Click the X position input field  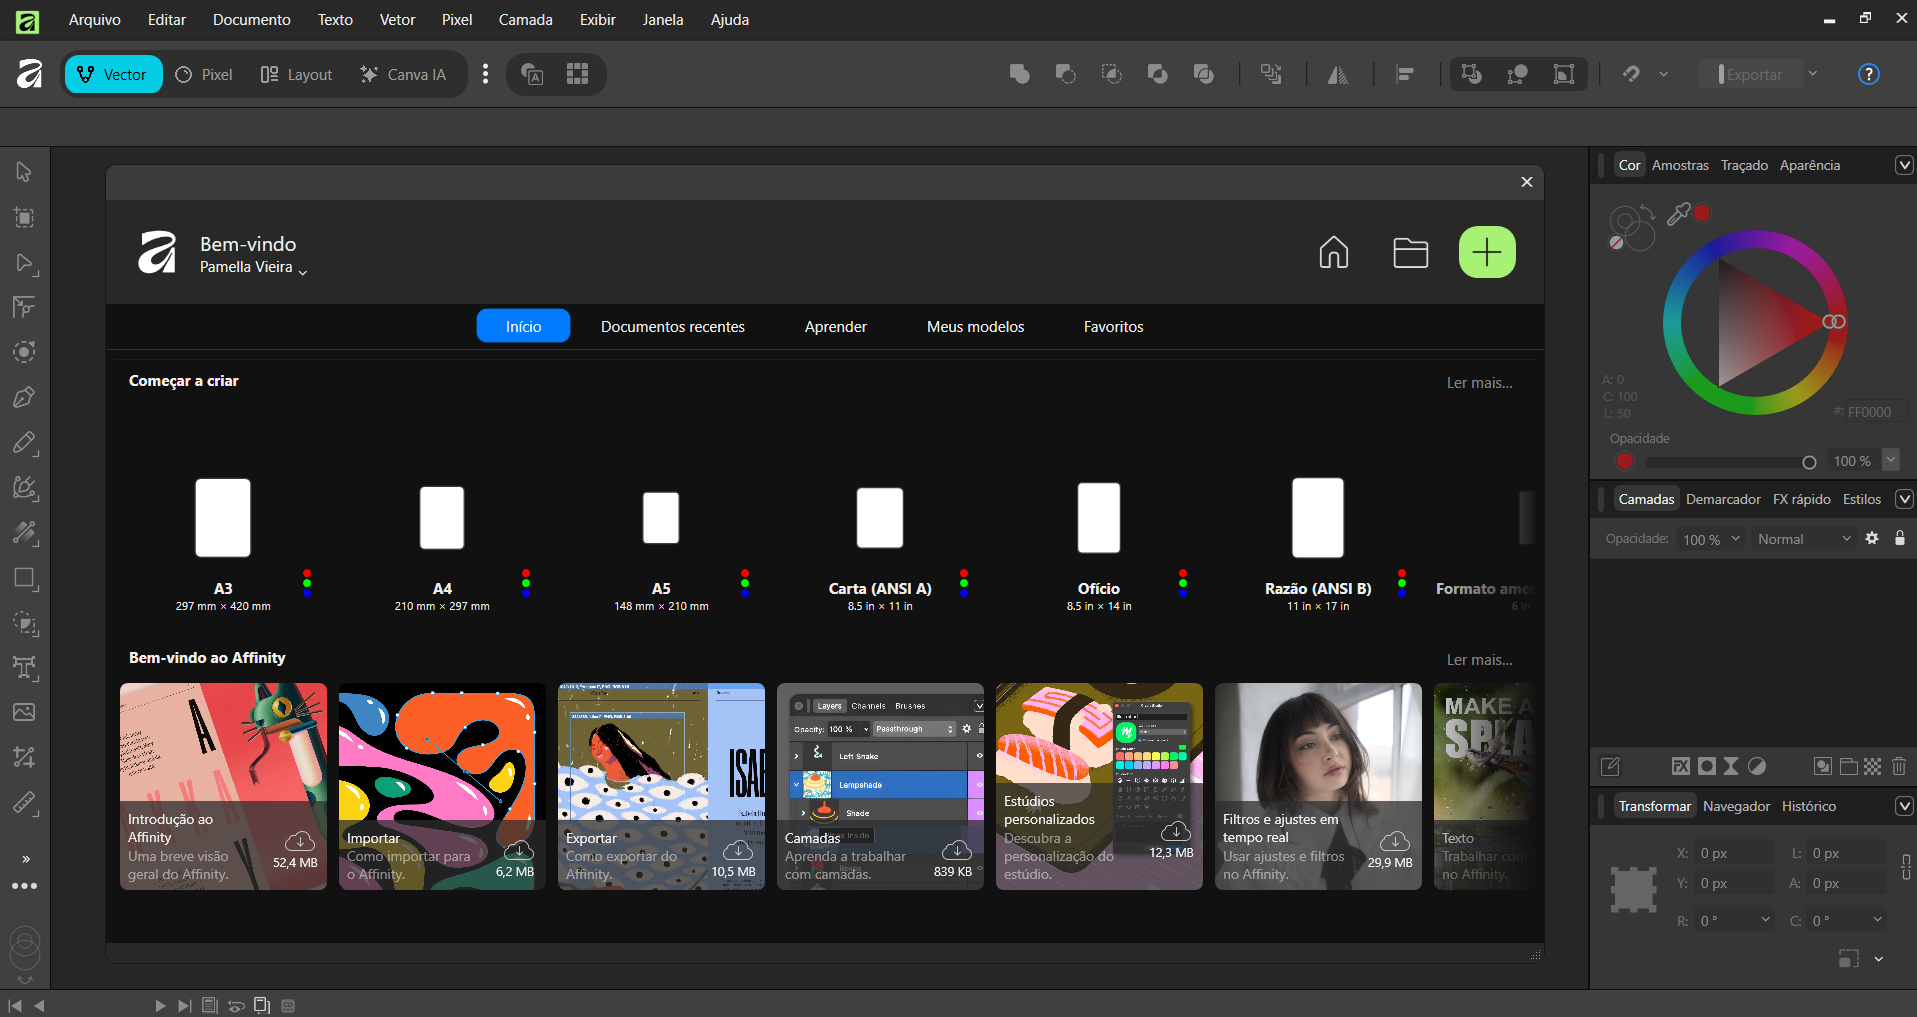pyautogui.click(x=1734, y=853)
